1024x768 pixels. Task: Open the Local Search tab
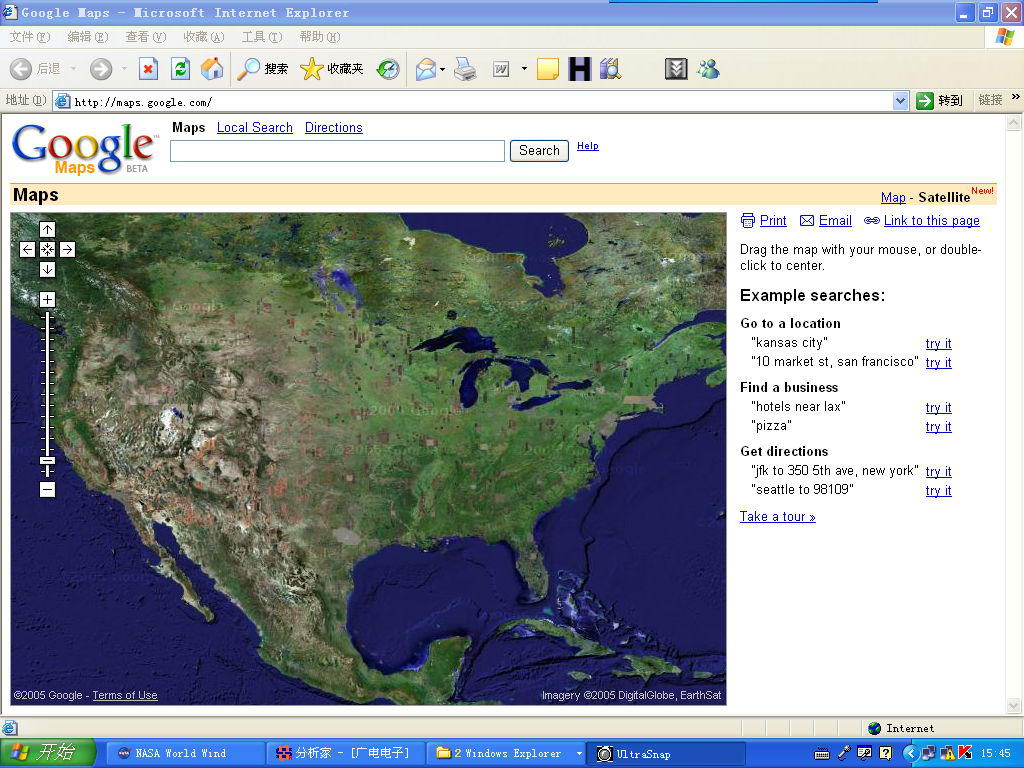coord(254,128)
